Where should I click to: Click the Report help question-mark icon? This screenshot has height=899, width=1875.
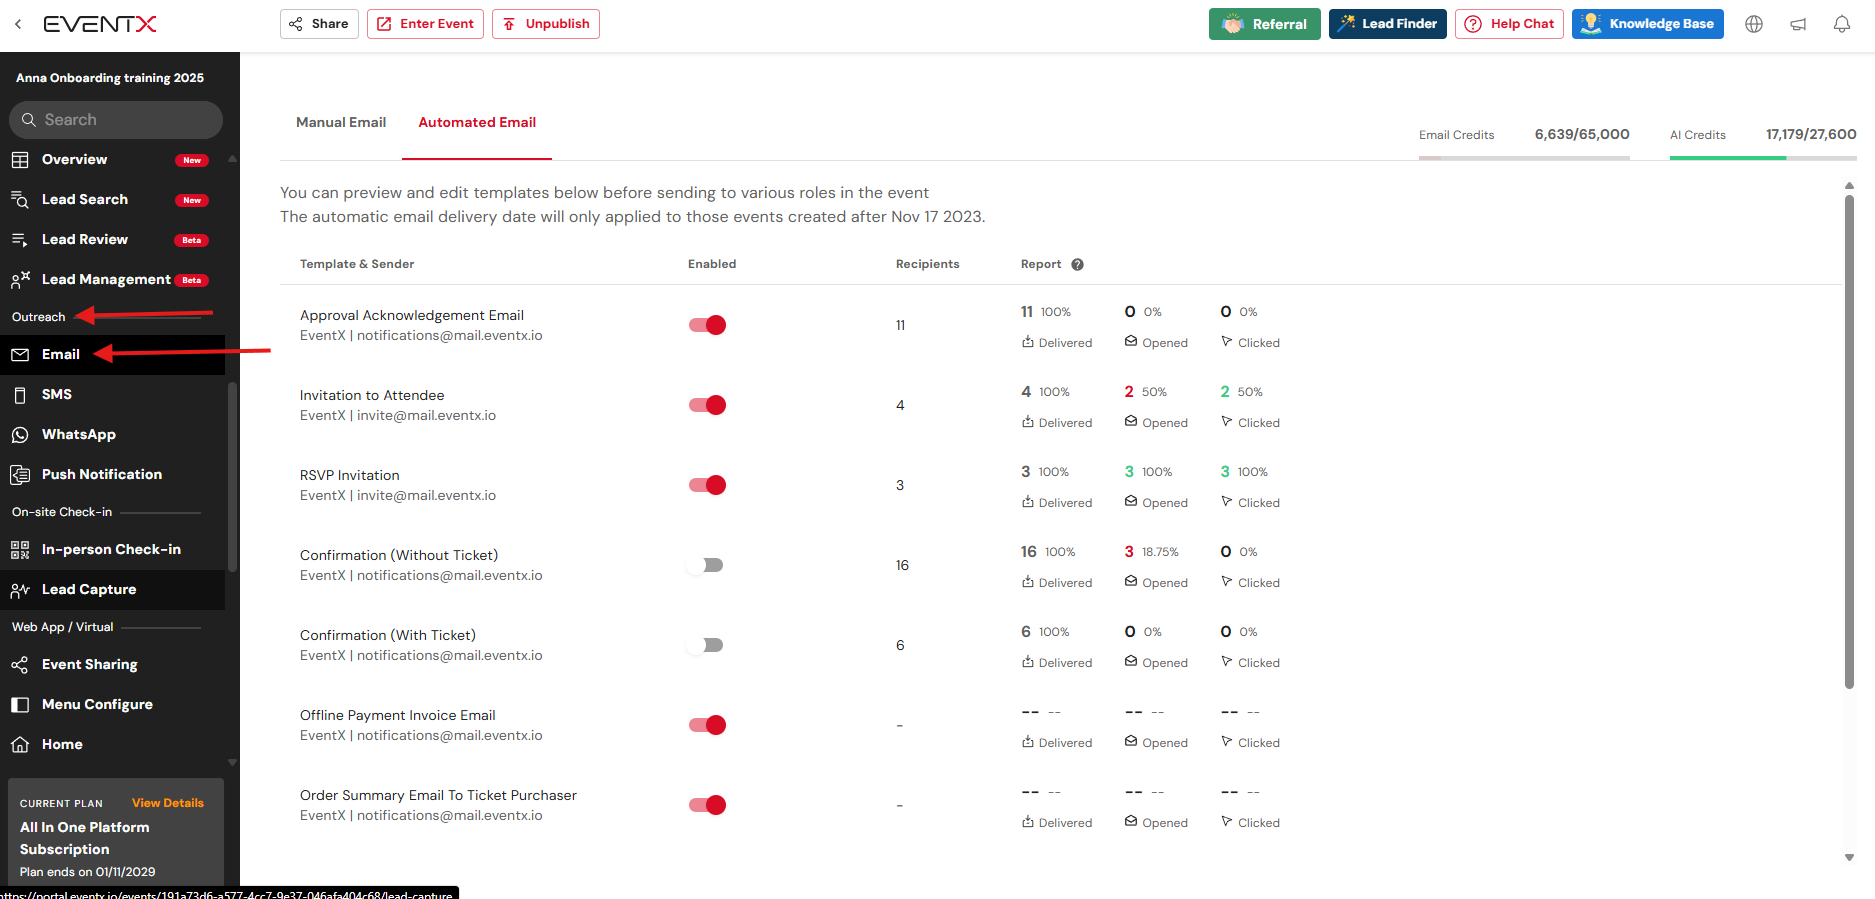(1077, 264)
